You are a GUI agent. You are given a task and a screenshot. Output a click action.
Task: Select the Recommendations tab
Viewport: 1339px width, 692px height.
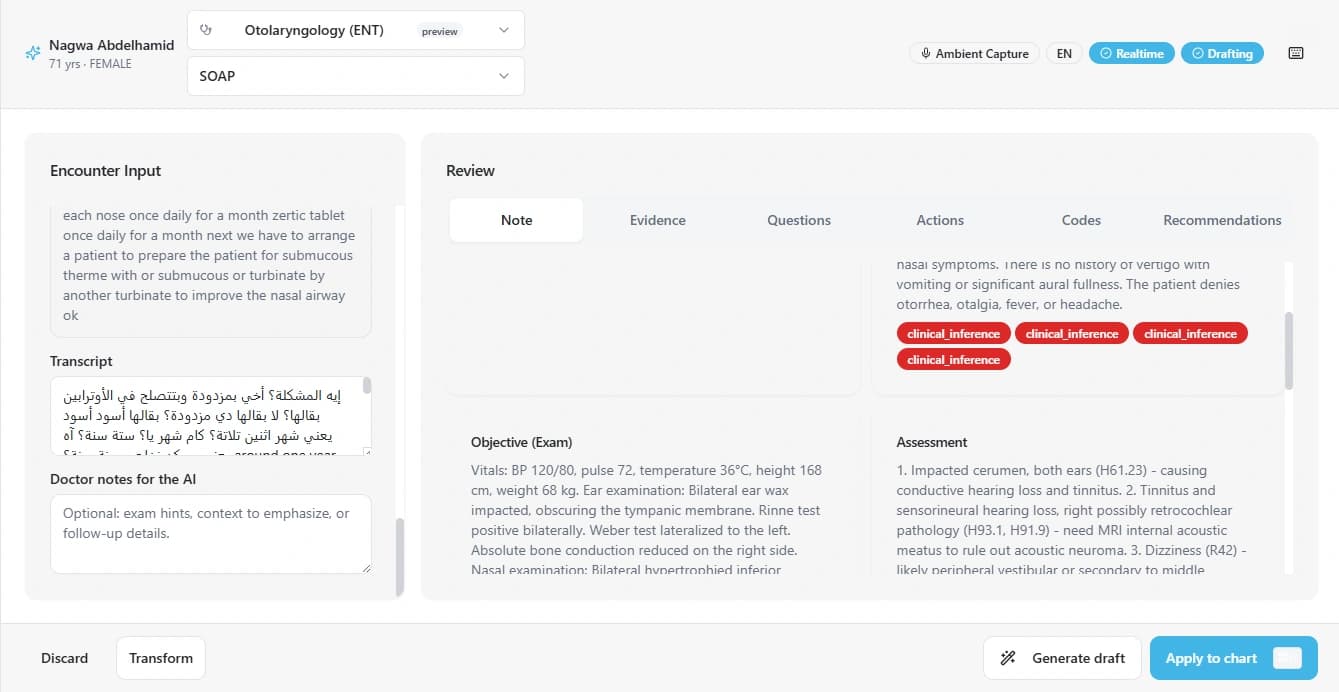coord(1222,220)
